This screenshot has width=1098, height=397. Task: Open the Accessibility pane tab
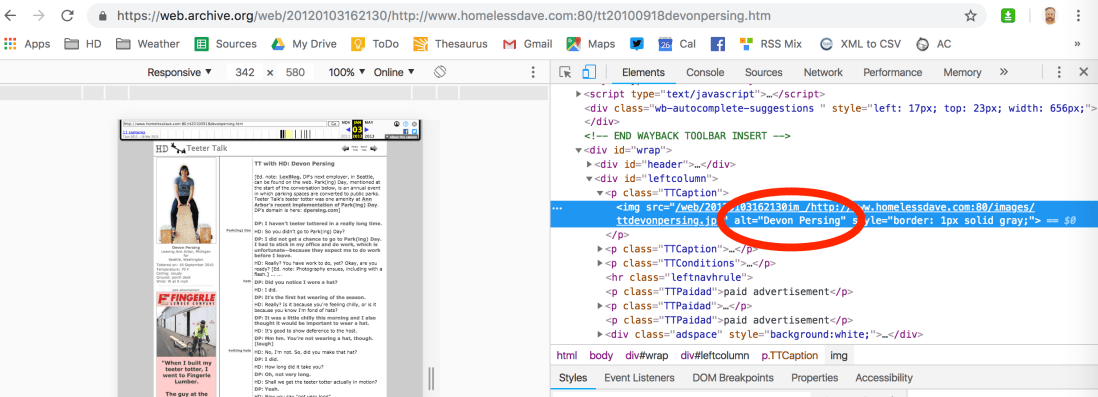tap(884, 377)
